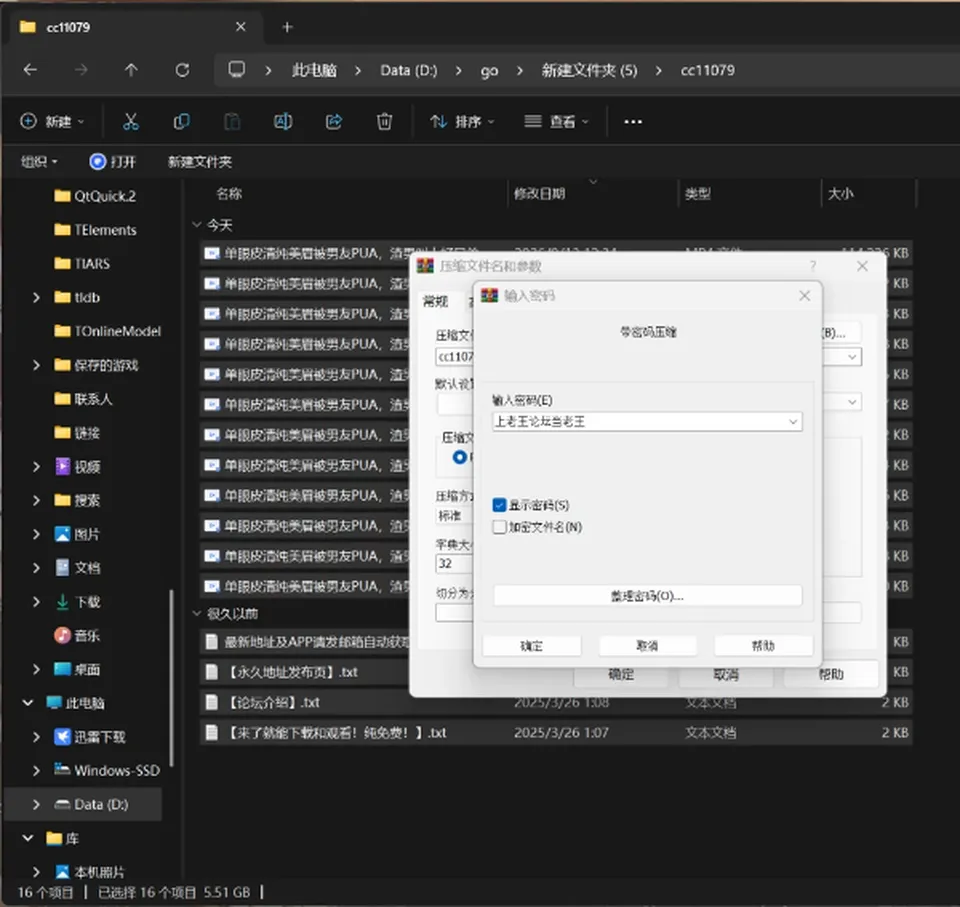Click Data (D:) in the address breadcrumb

[x=408, y=70]
